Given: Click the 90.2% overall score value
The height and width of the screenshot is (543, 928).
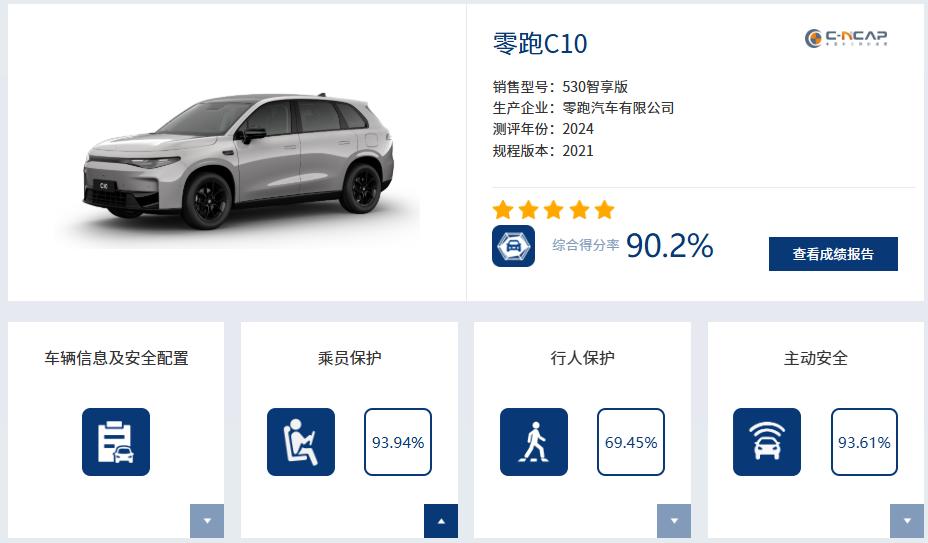Looking at the screenshot, I should [669, 245].
